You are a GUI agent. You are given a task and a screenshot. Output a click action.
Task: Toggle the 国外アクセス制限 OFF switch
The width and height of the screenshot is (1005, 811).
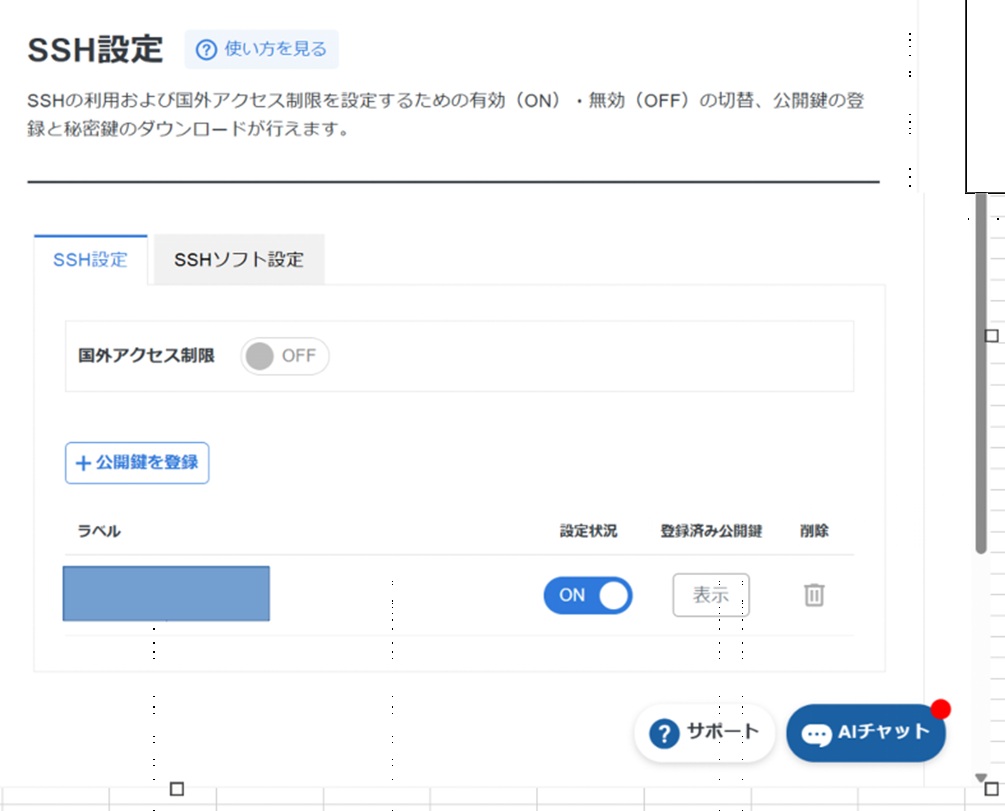click(x=284, y=356)
